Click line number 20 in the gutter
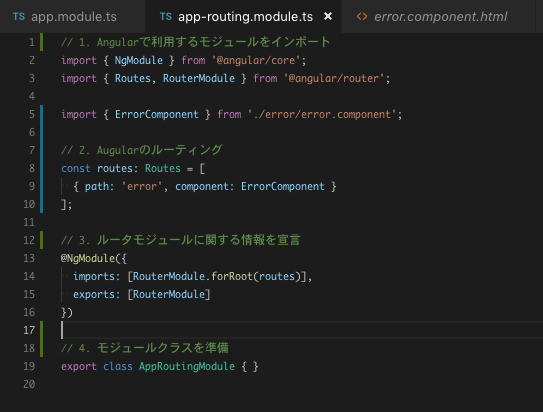The width and height of the screenshot is (543, 412). tap(29, 384)
